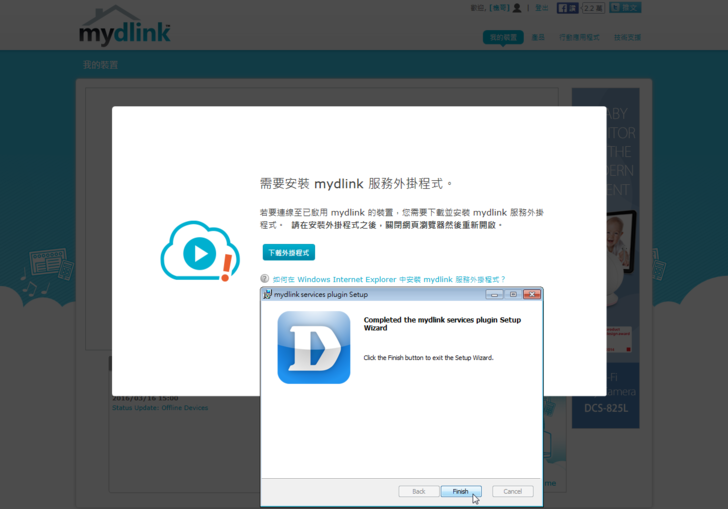Minimize the mydlink plugin Setup window
This screenshot has height=509, width=728.
[494, 294]
